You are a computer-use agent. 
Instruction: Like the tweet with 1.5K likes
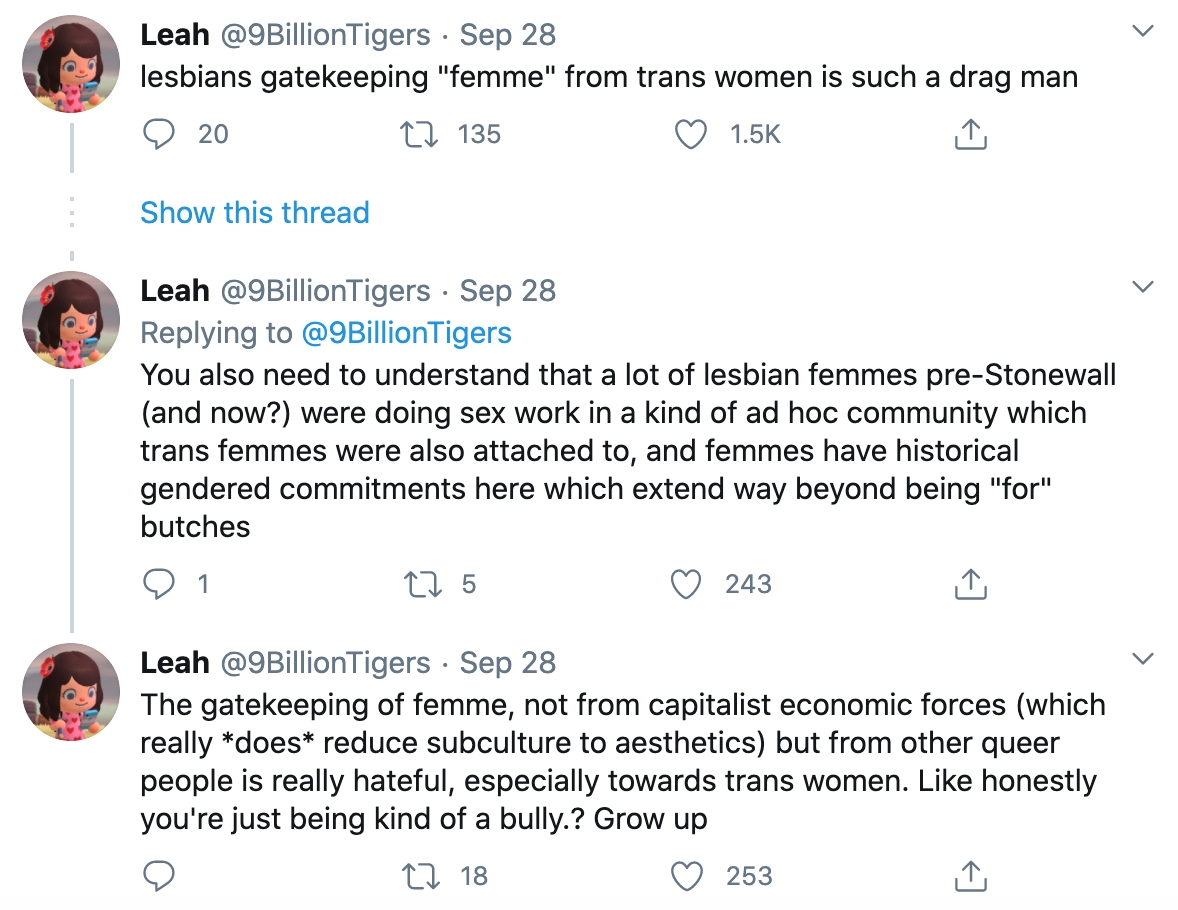(690, 134)
